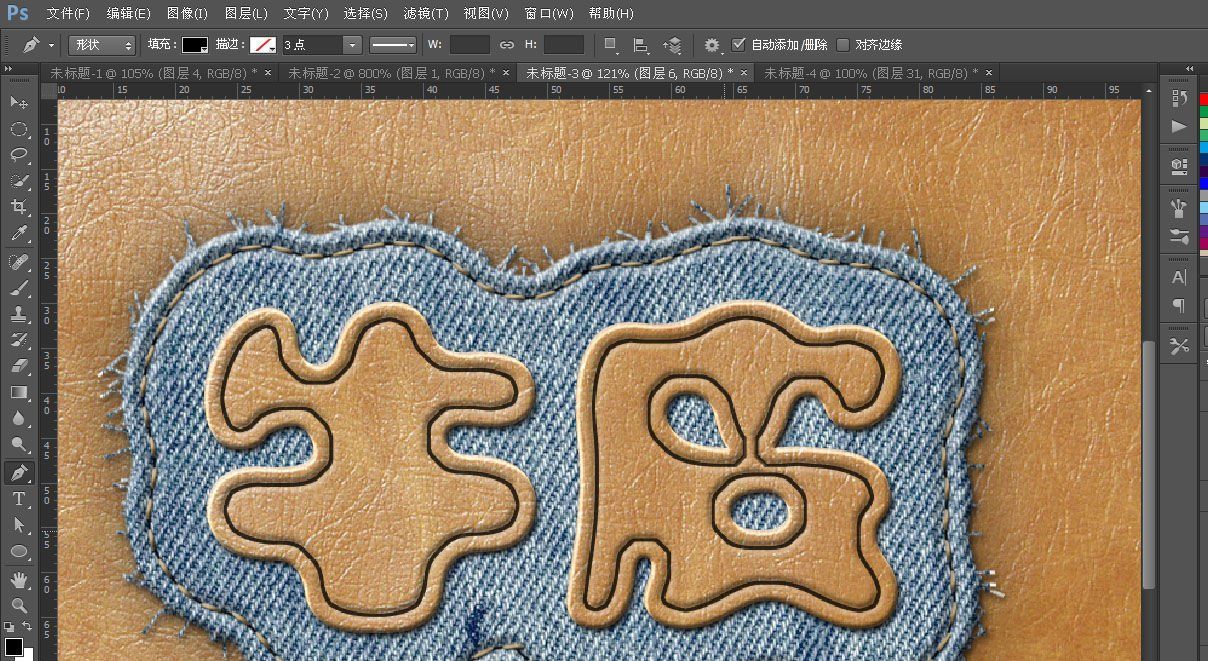The image size is (1208, 661).
Task: Select the Pen tool in left toolbar
Action: point(19,472)
